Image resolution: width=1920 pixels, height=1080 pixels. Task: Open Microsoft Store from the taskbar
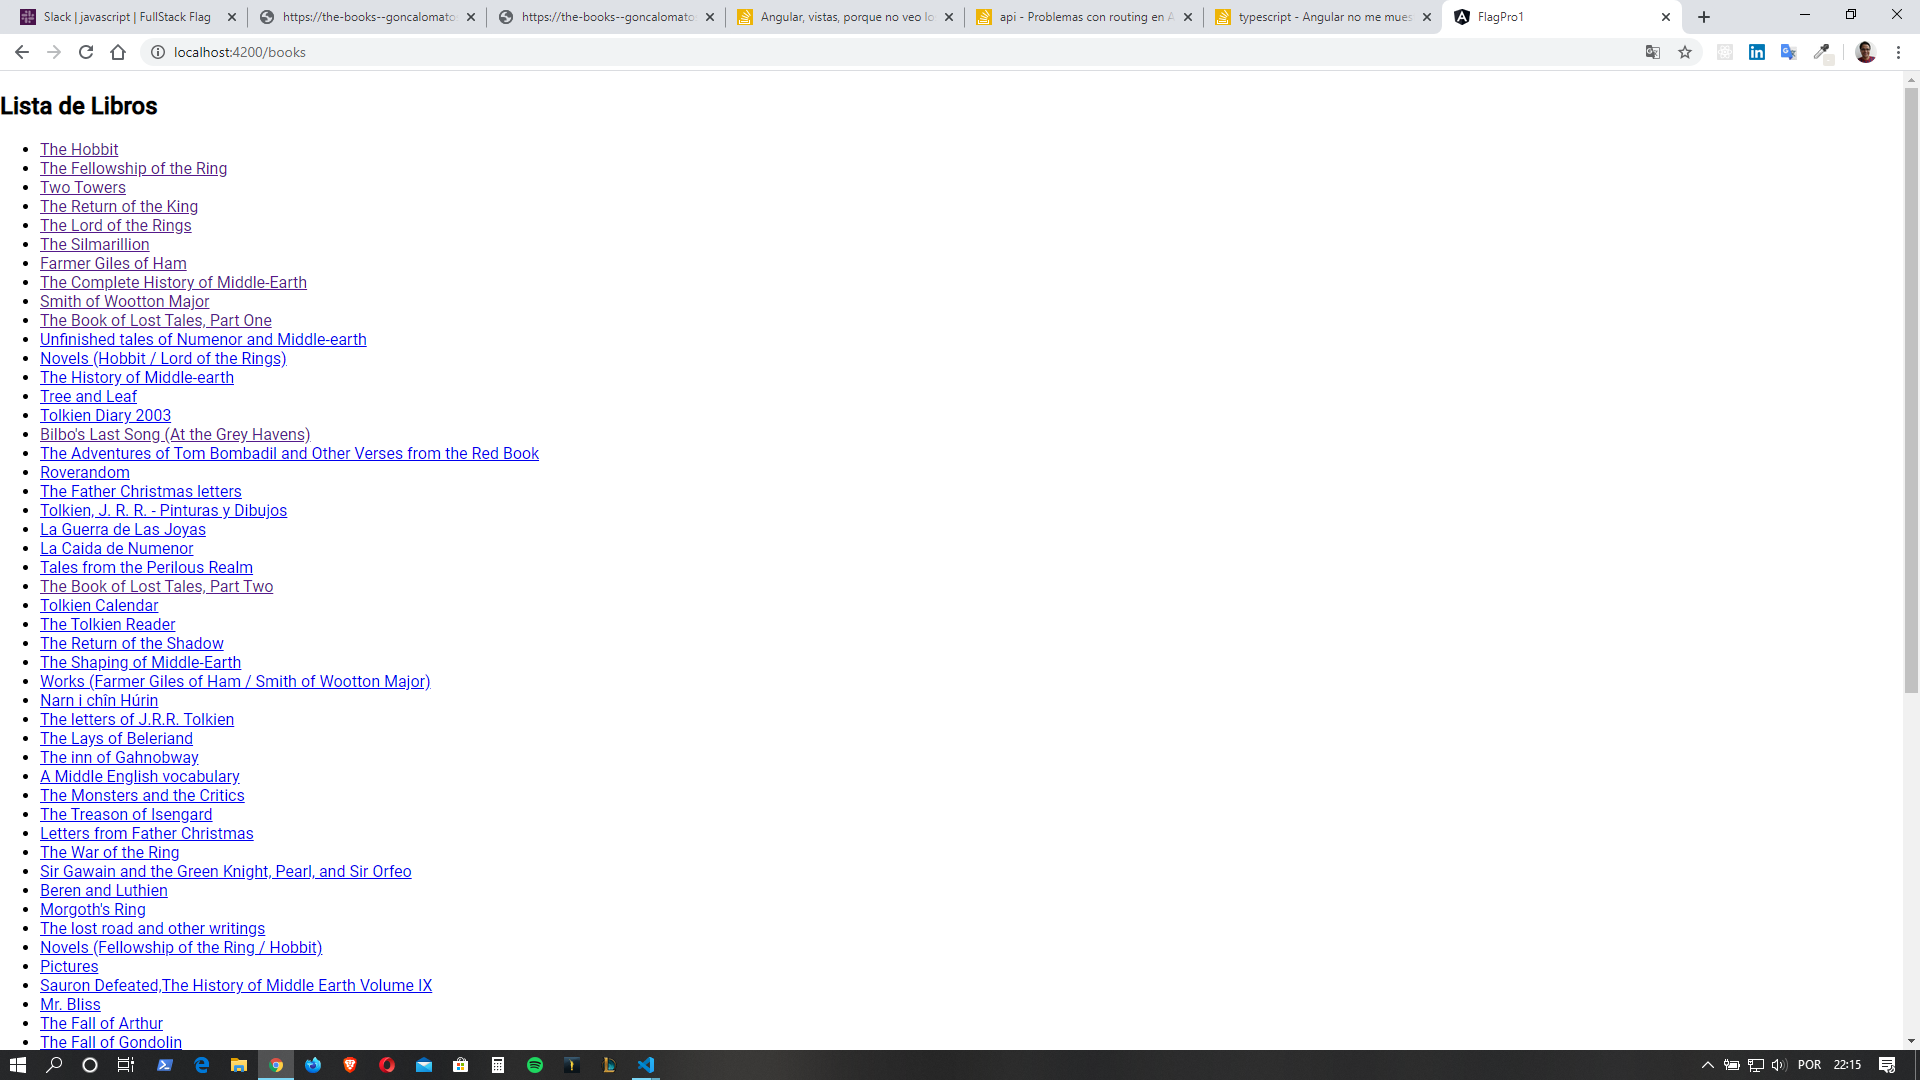461,1065
